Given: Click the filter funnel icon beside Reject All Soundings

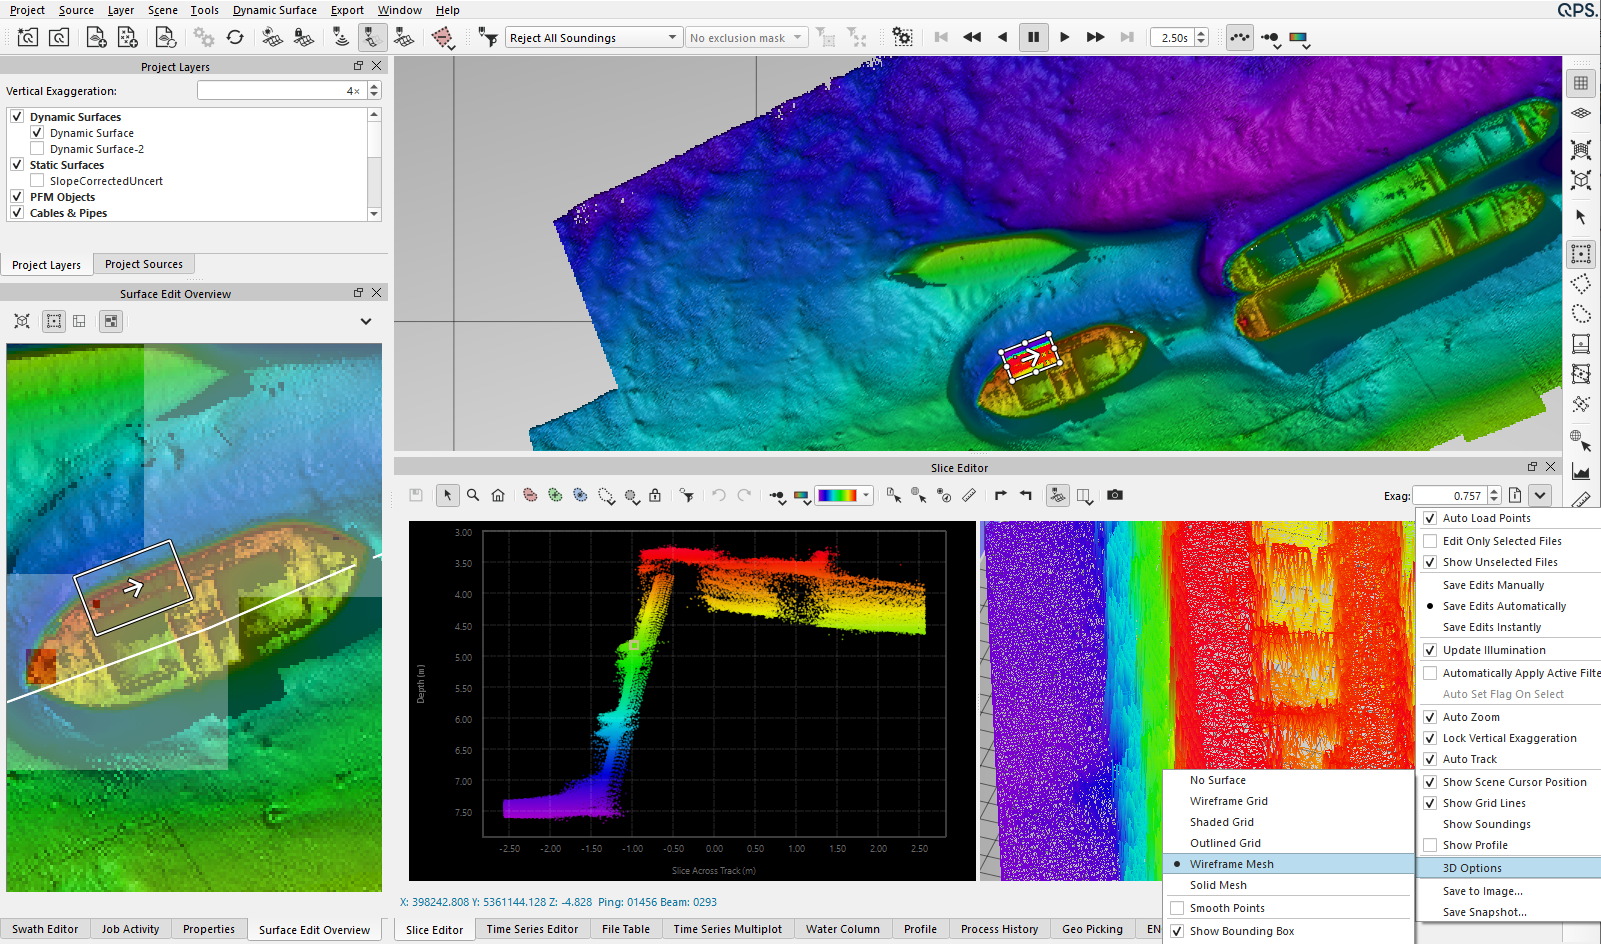Looking at the screenshot, I should 488,37.
